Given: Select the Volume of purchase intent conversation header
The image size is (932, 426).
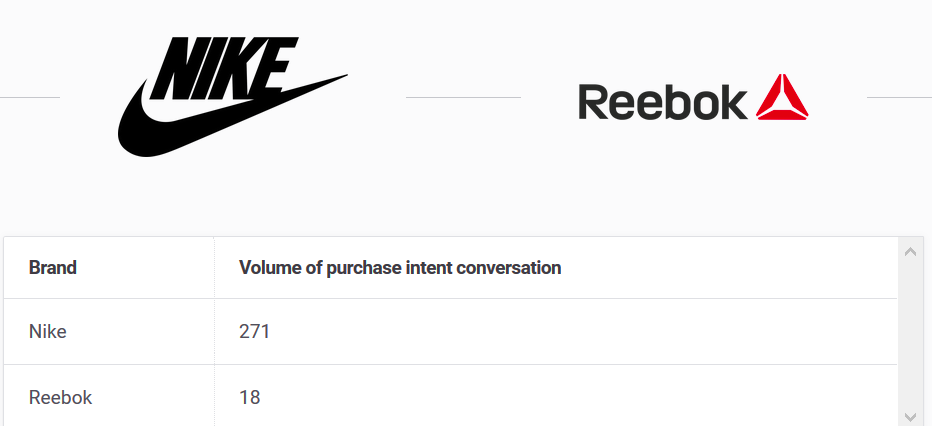Looking at the screenshot, I should click(x=400, y=268).
